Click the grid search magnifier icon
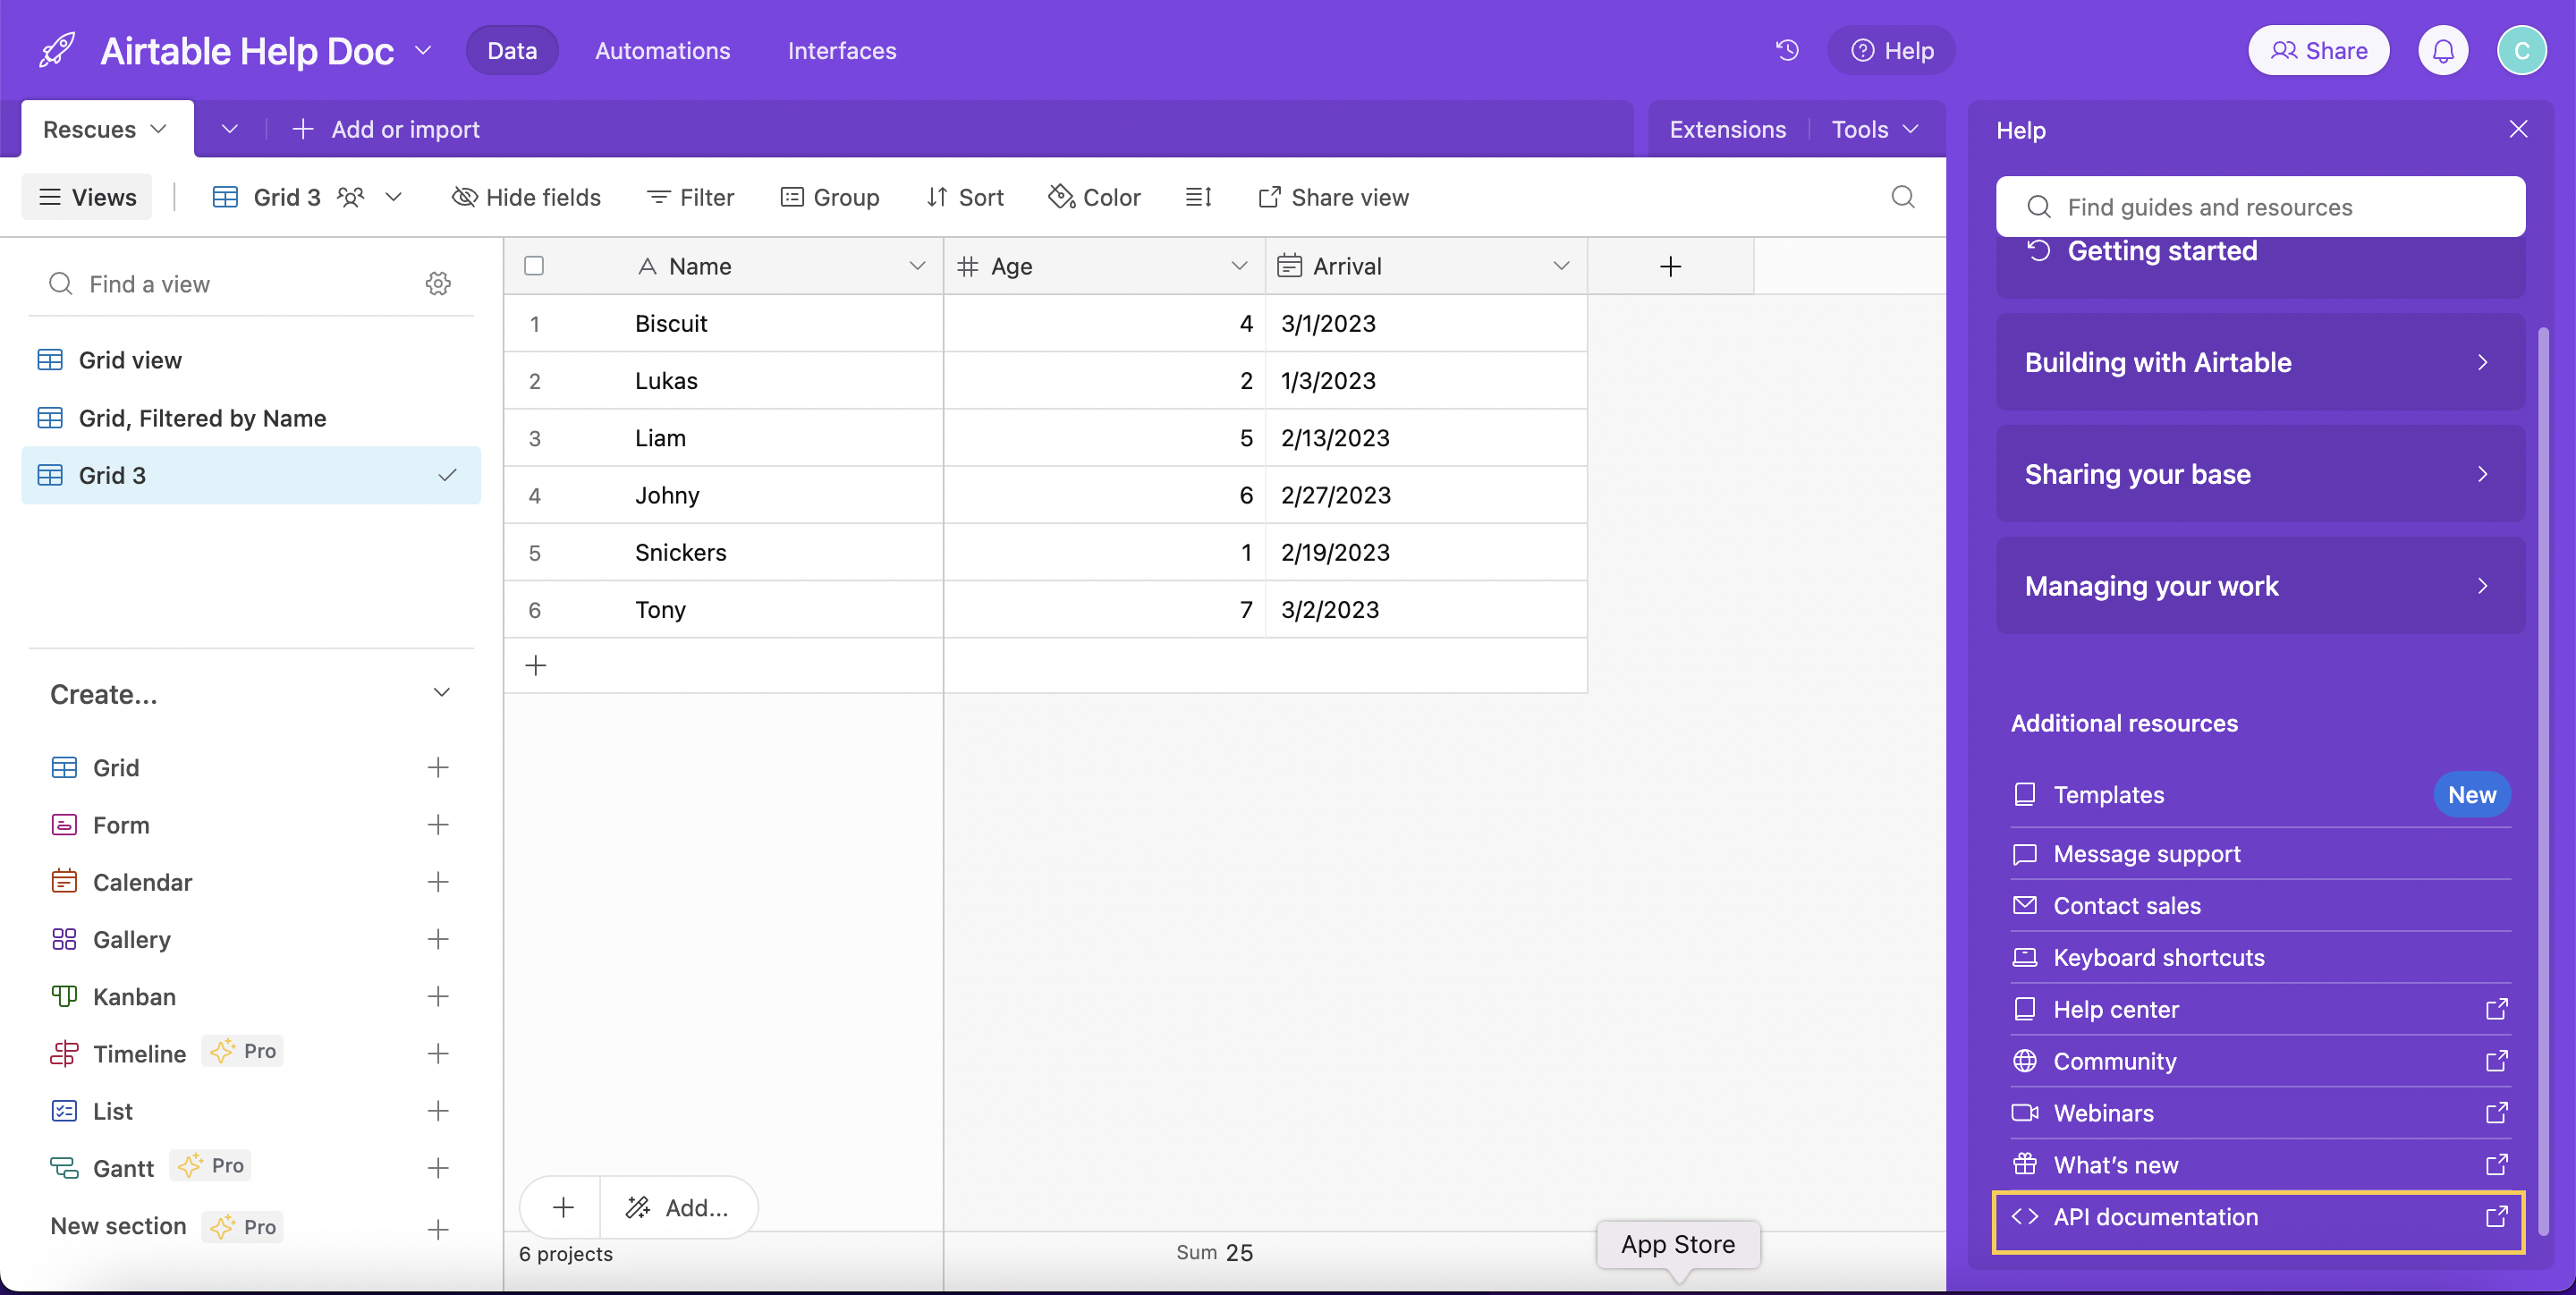 click(x=1903, y=197)
